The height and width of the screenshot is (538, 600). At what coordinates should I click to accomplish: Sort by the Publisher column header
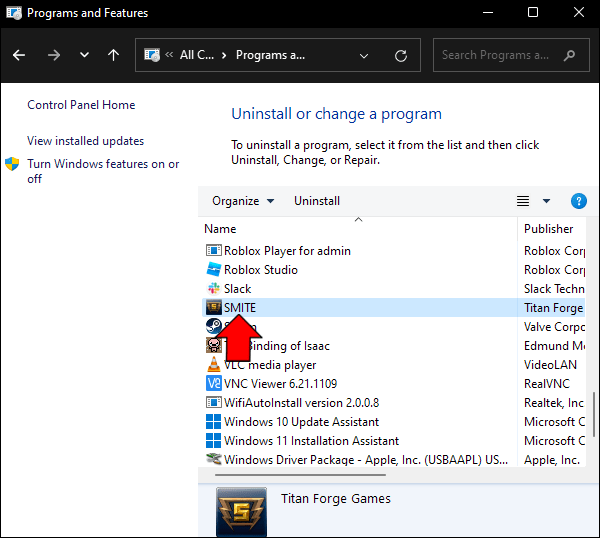pos(548,229)
